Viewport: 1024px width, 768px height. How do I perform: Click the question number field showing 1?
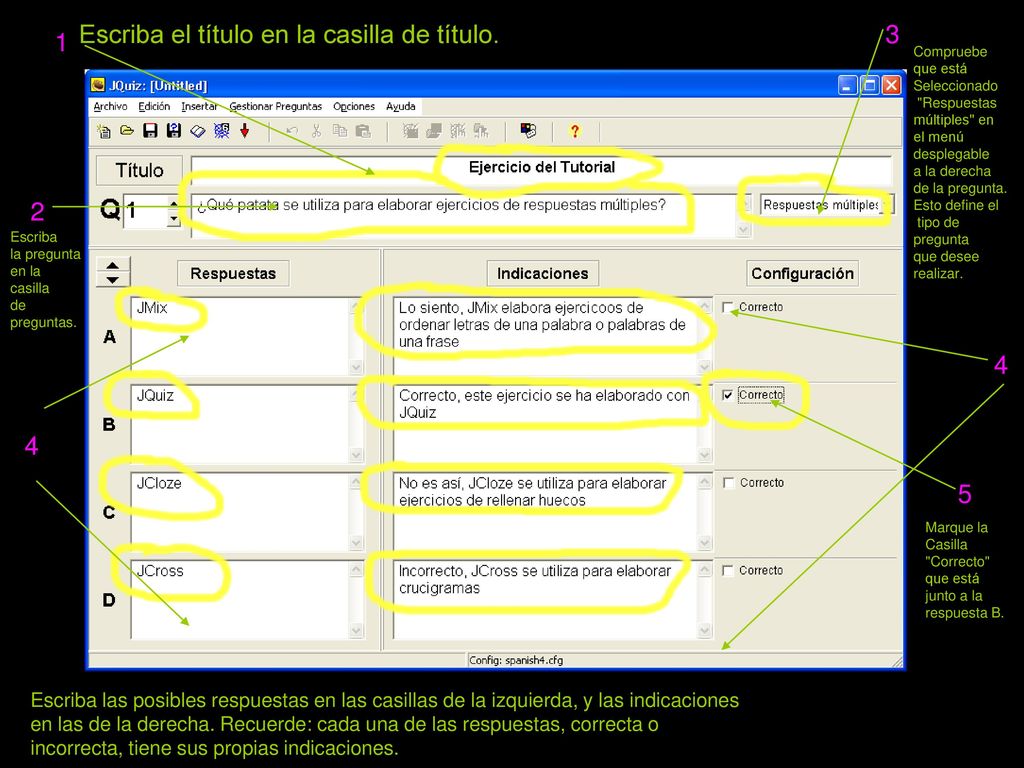coord(146,211)
